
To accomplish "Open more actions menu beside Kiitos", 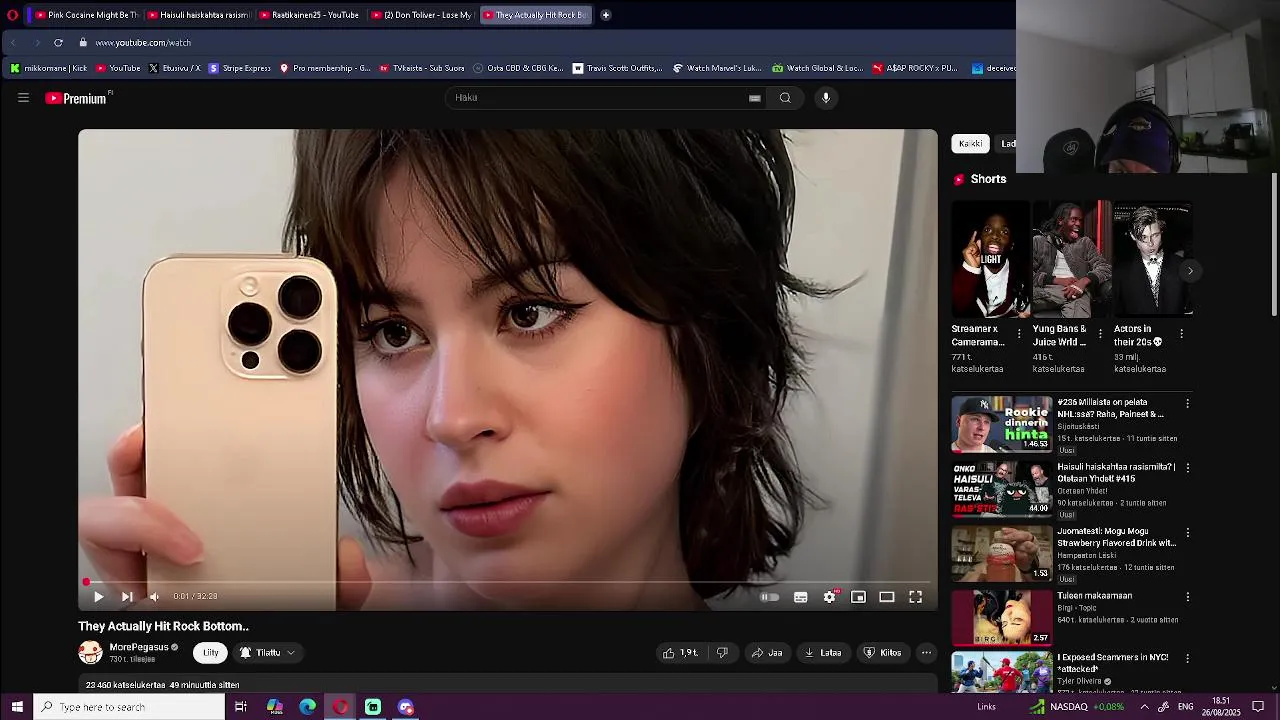I will (926, 653).
